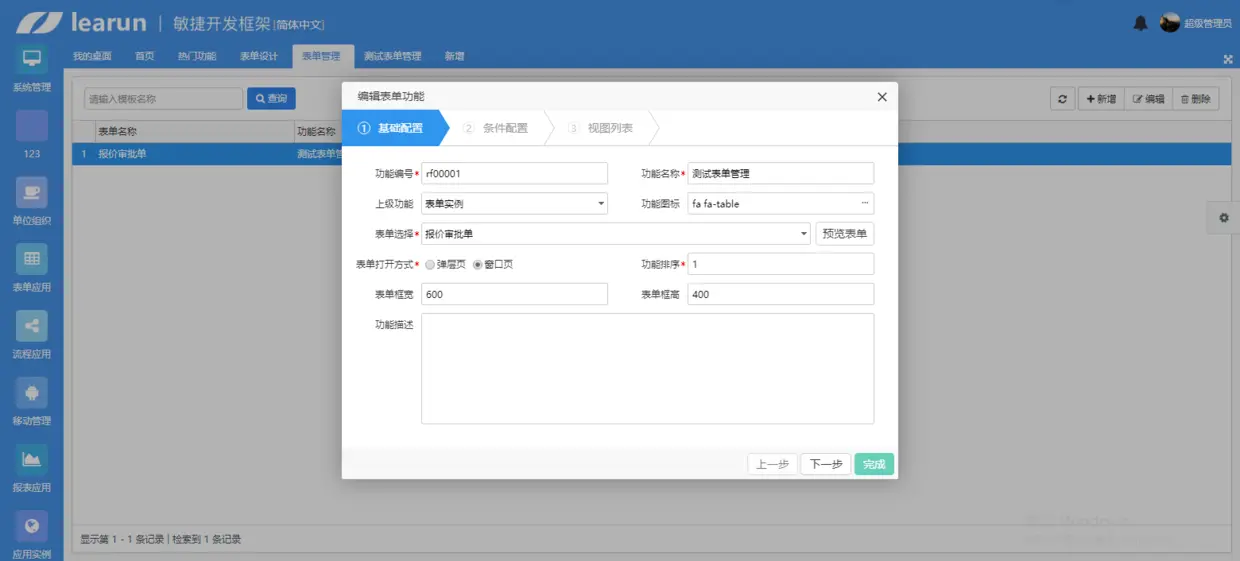Select 弹层页 radio option
This screenshot has height=561, width=1240.
pos(430,265)
